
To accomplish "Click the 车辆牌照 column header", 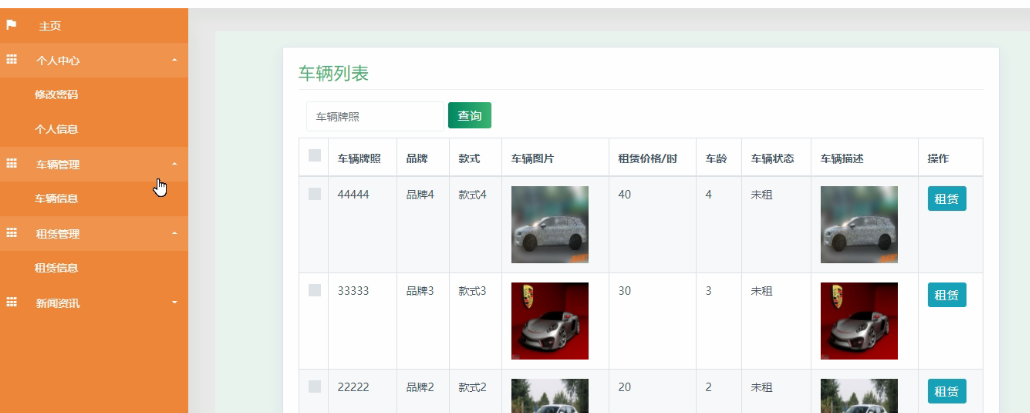I will coord(359,159).
